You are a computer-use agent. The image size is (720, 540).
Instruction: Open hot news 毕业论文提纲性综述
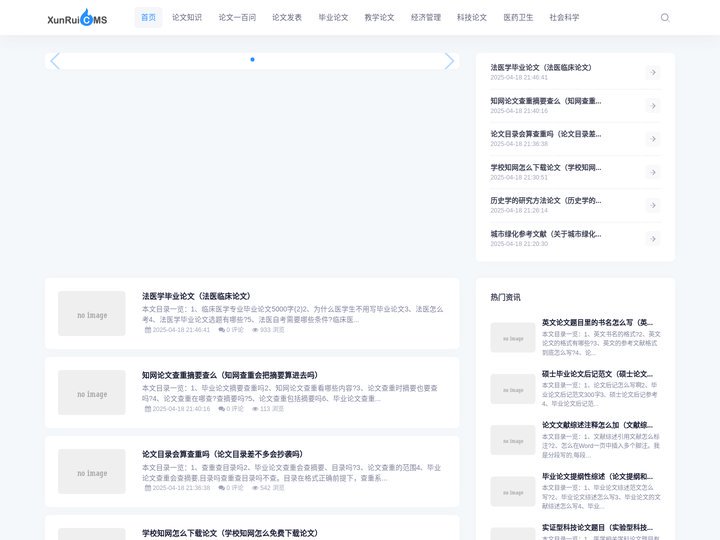[x=597, y=476]
